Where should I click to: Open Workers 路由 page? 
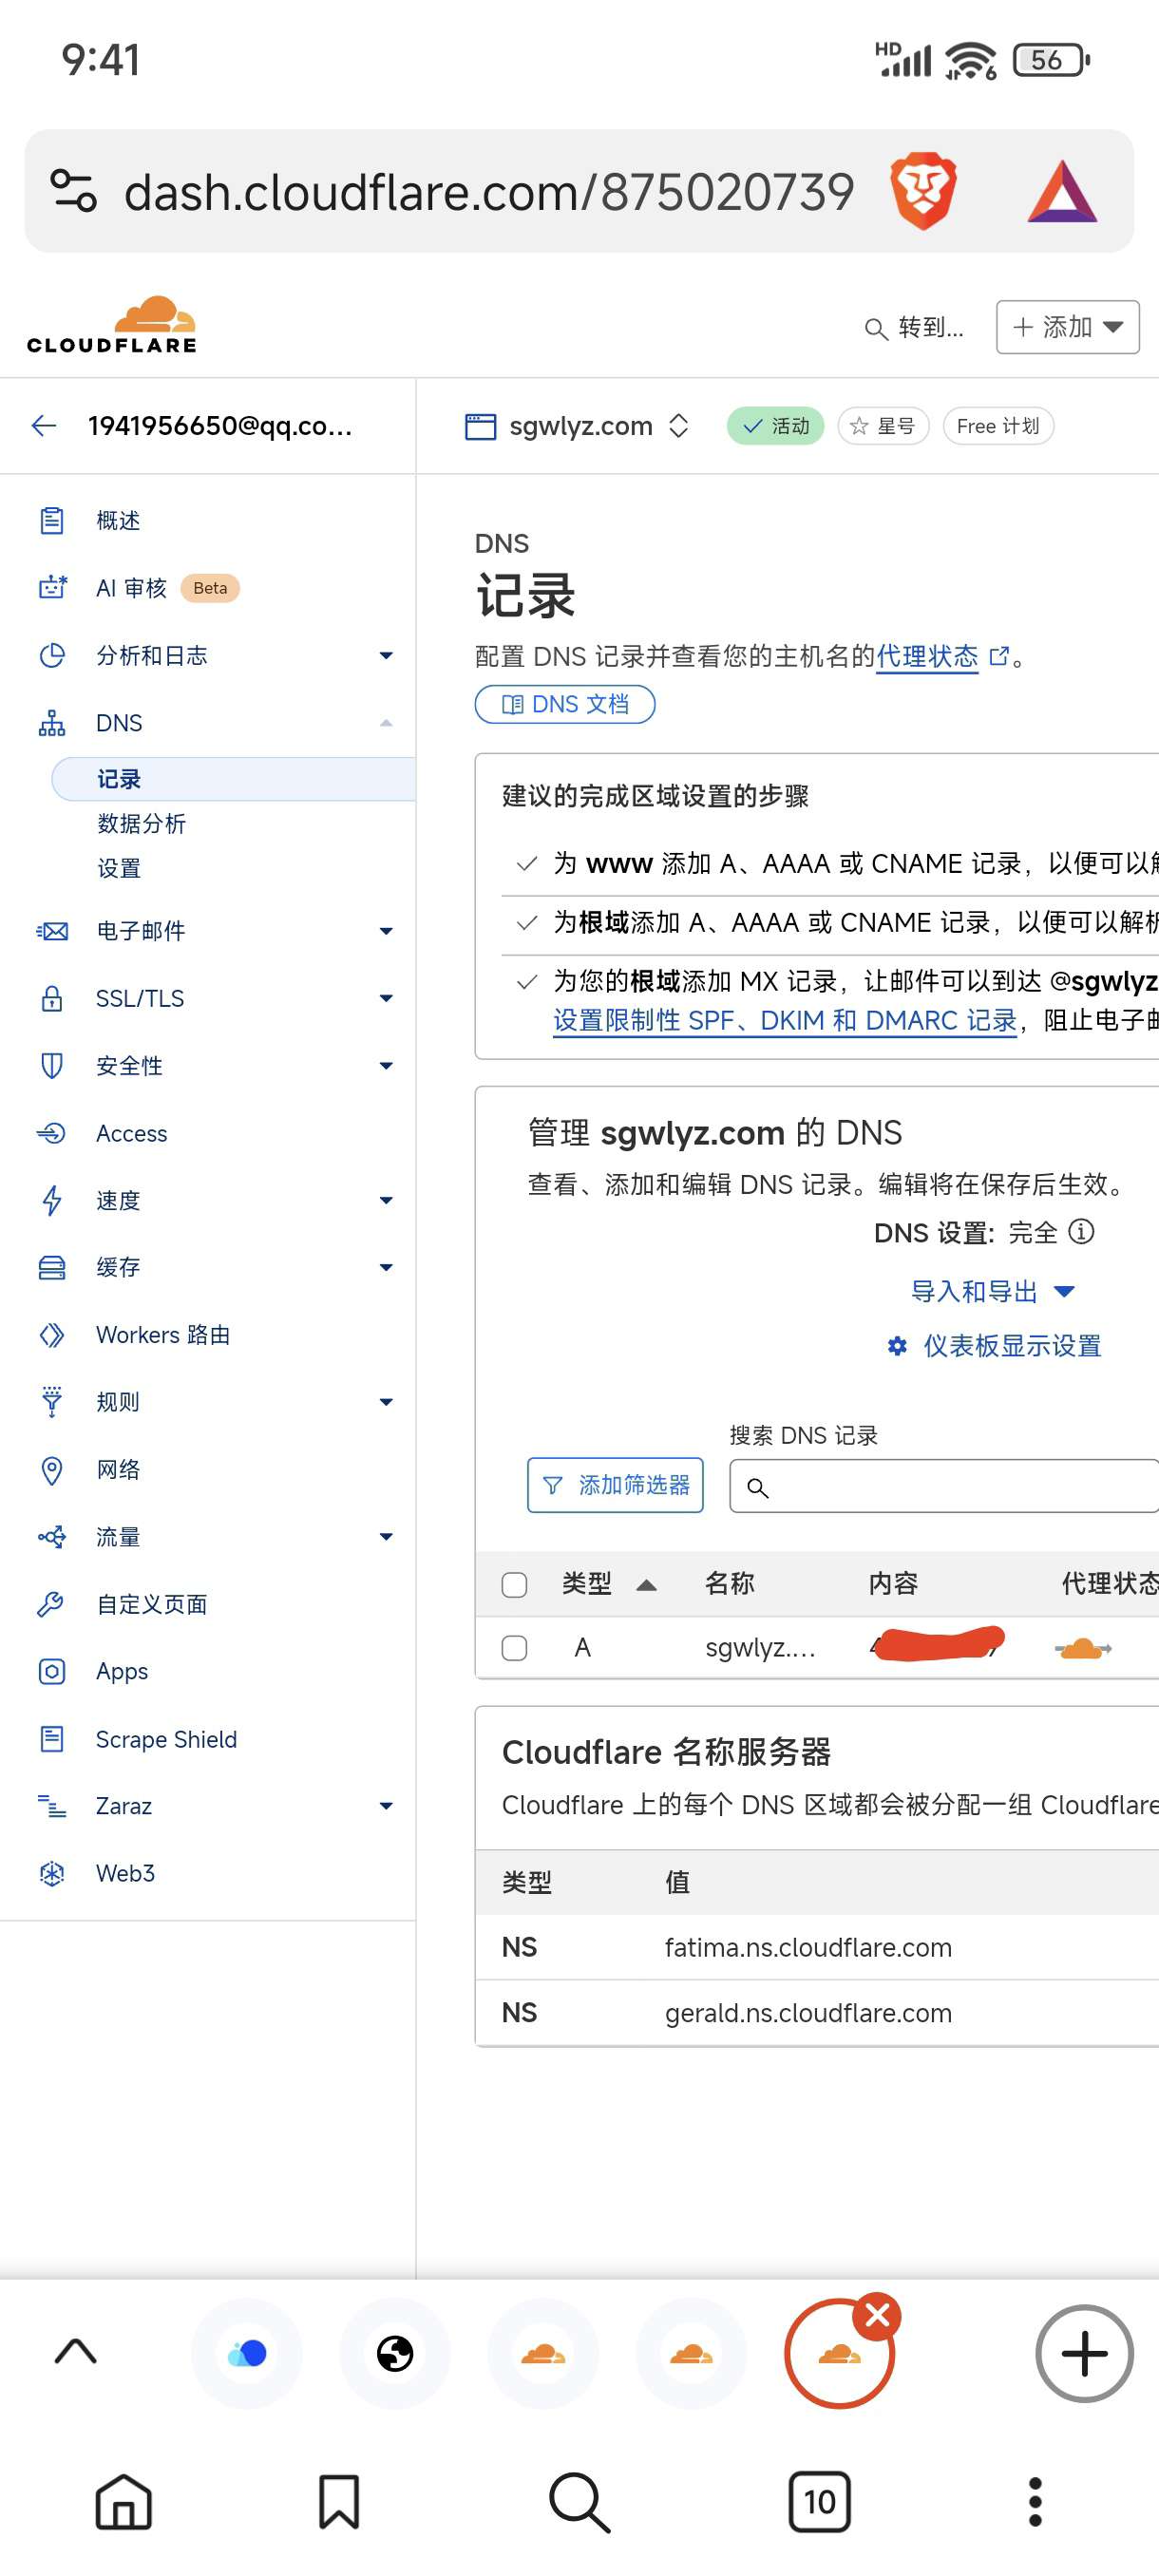[163, 1335]
